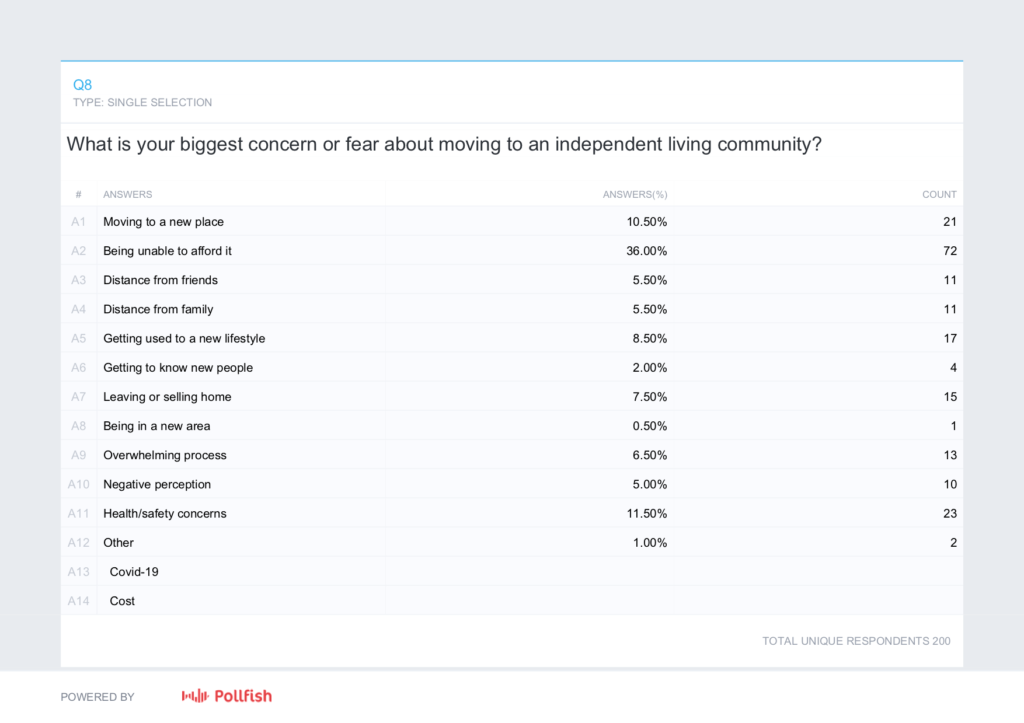Click the 'Covid-19' sub-answer
1024x723 pixels.
coord(134,572)
